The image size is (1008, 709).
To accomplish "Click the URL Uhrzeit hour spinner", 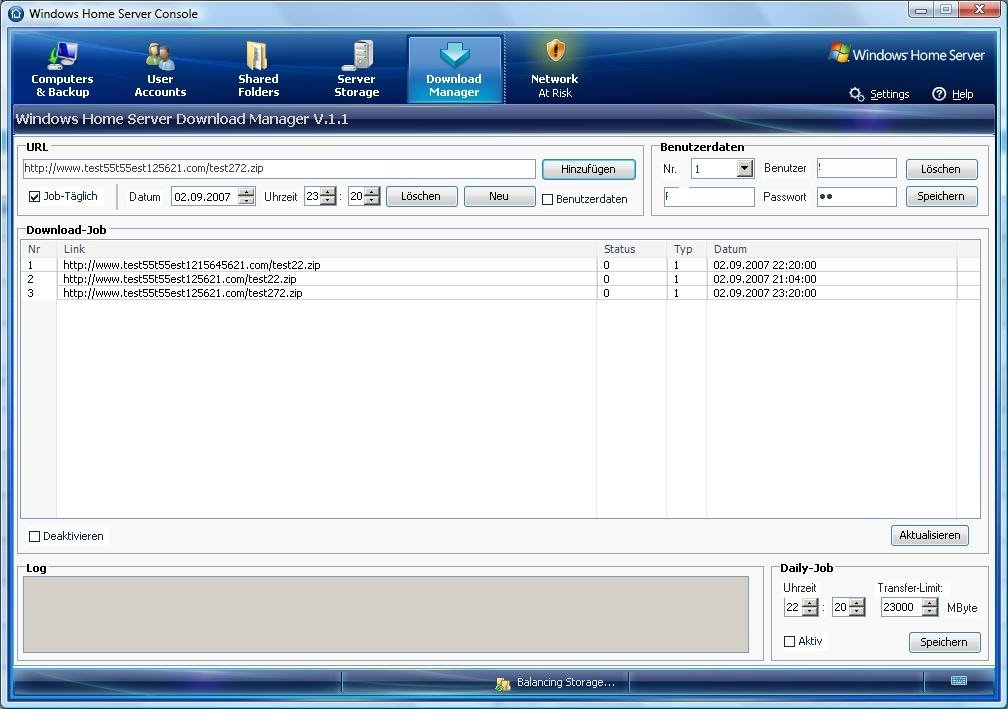I will click(x=328, y=197).
